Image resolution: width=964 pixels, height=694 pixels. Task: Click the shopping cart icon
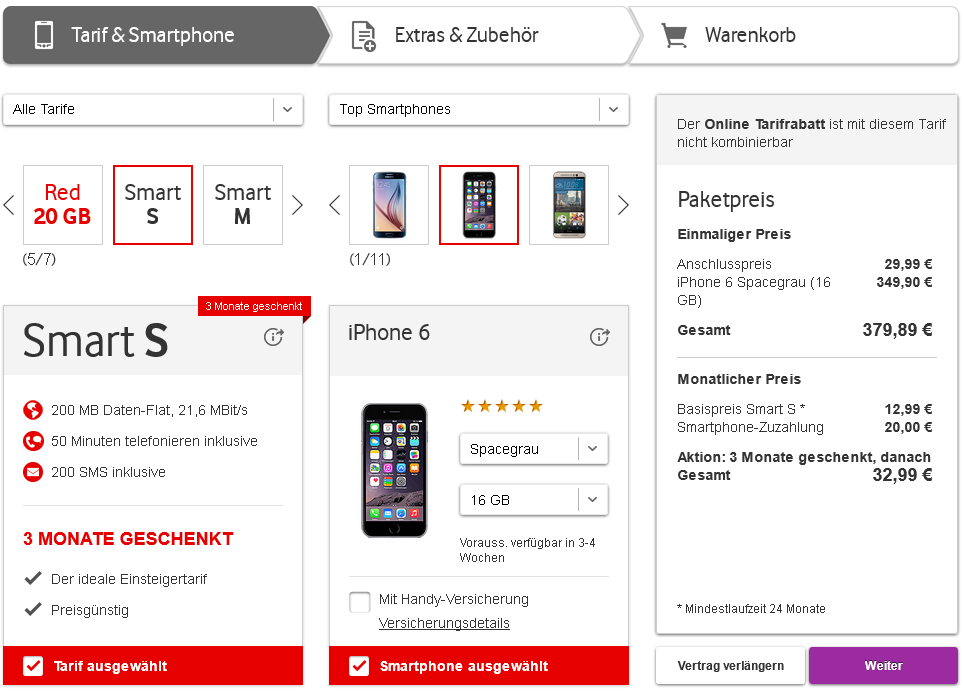(x=674, y=35)
